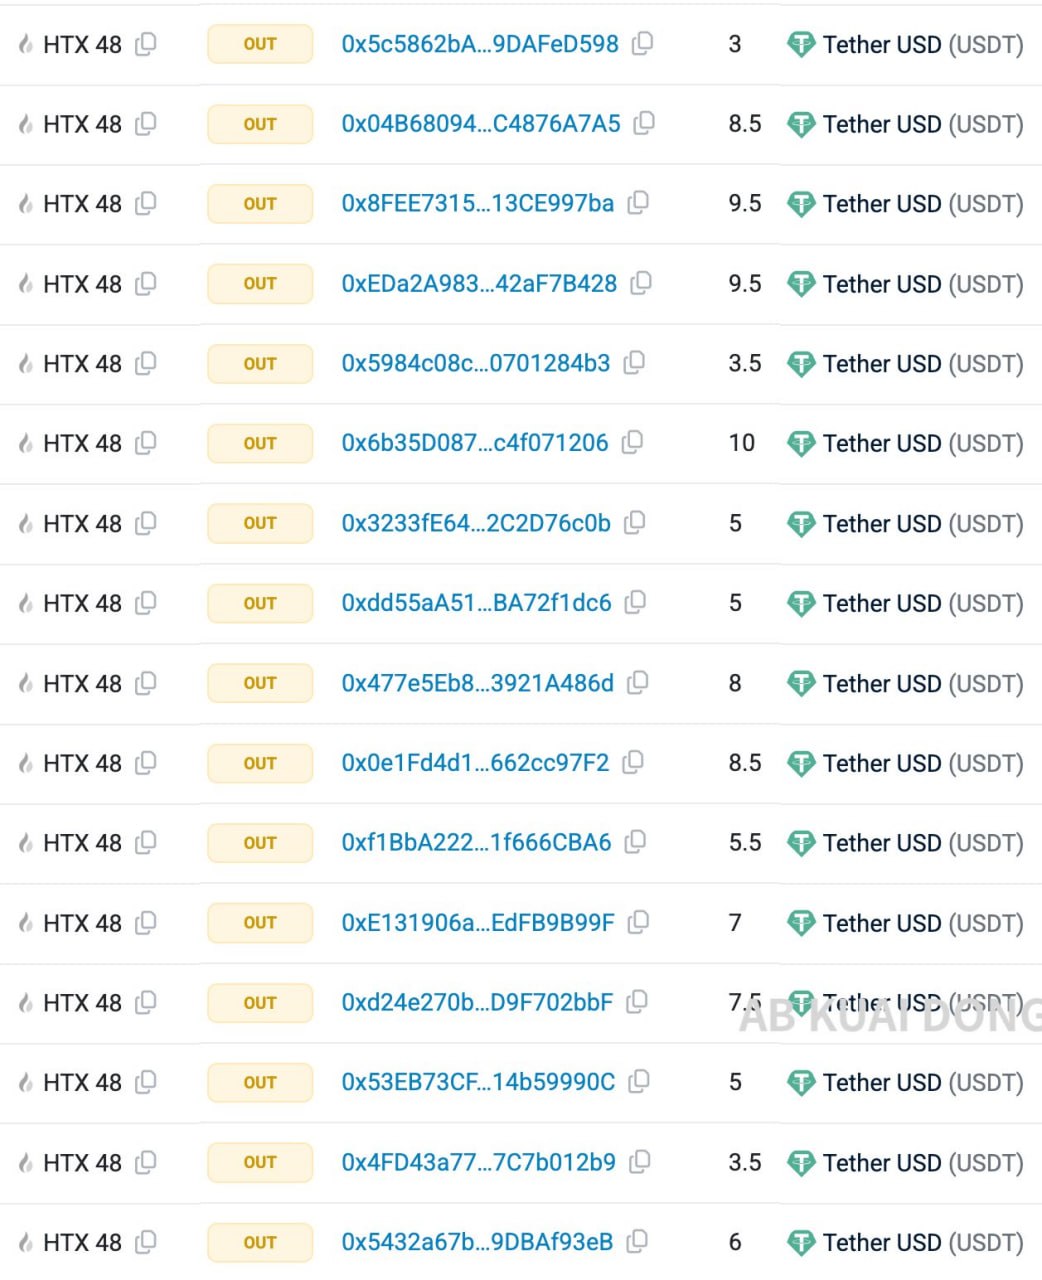1042x1280 pixels.
Task: Click amount 8 in 0x477e5Eb8 row
Action: [x=735, y=683]
